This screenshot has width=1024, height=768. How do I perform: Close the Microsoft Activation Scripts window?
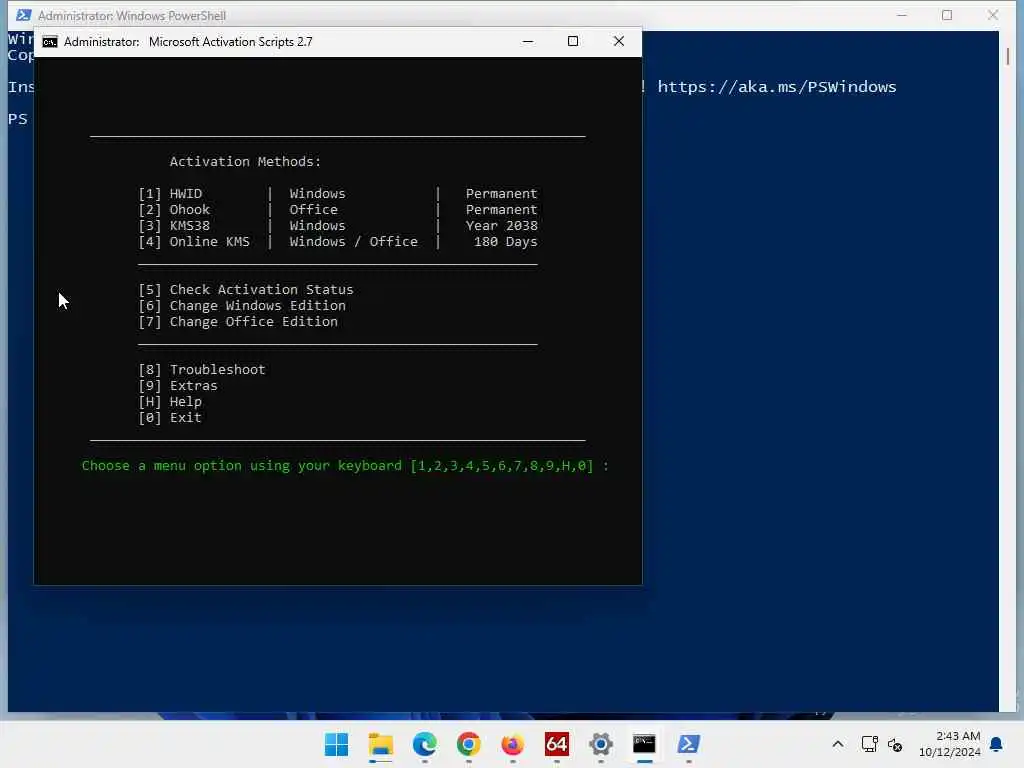(x=618, y=42)
